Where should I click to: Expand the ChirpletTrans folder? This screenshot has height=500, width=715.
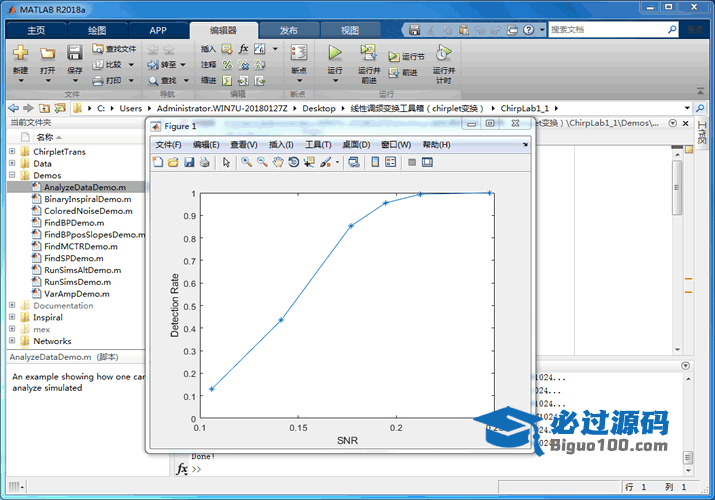[12, 151]
